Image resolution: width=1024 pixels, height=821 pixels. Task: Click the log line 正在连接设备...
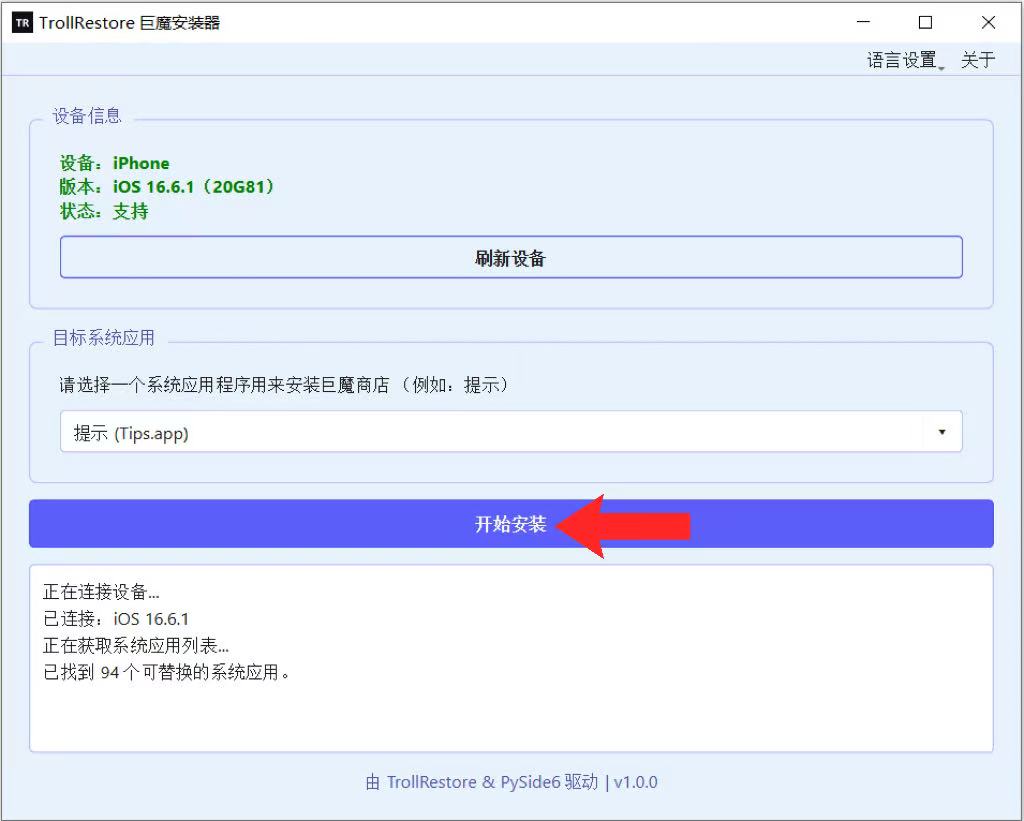click(101, 592)
